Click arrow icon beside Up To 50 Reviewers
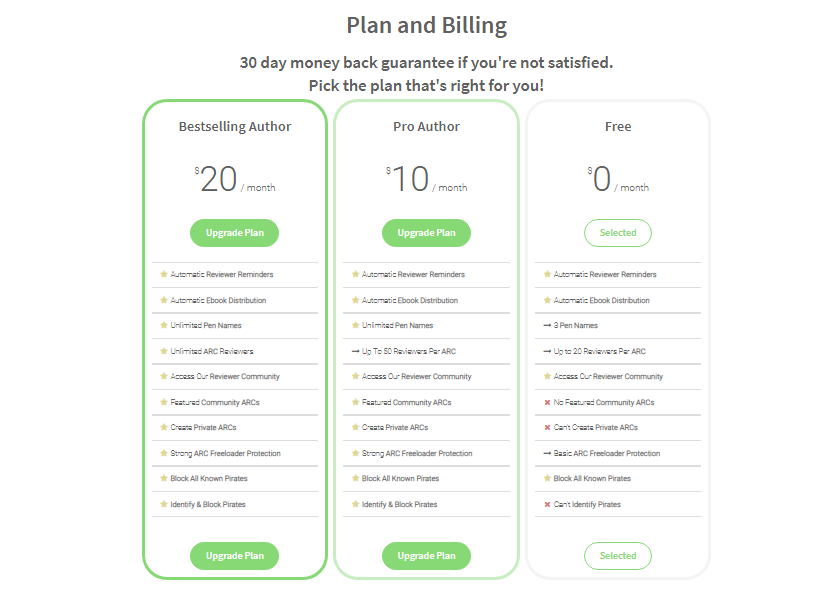 tap(355, 351)
